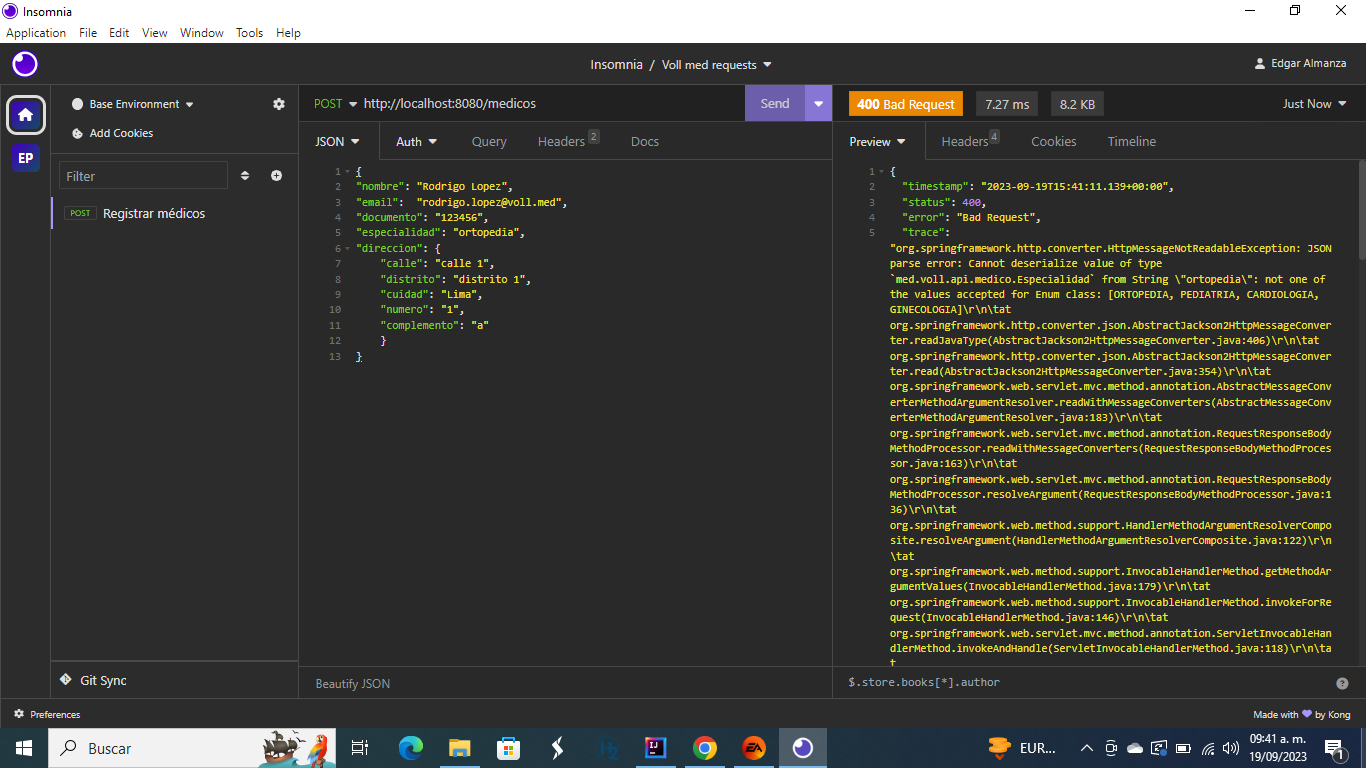Send the request
1366x768 pixels.
point(775,103)
